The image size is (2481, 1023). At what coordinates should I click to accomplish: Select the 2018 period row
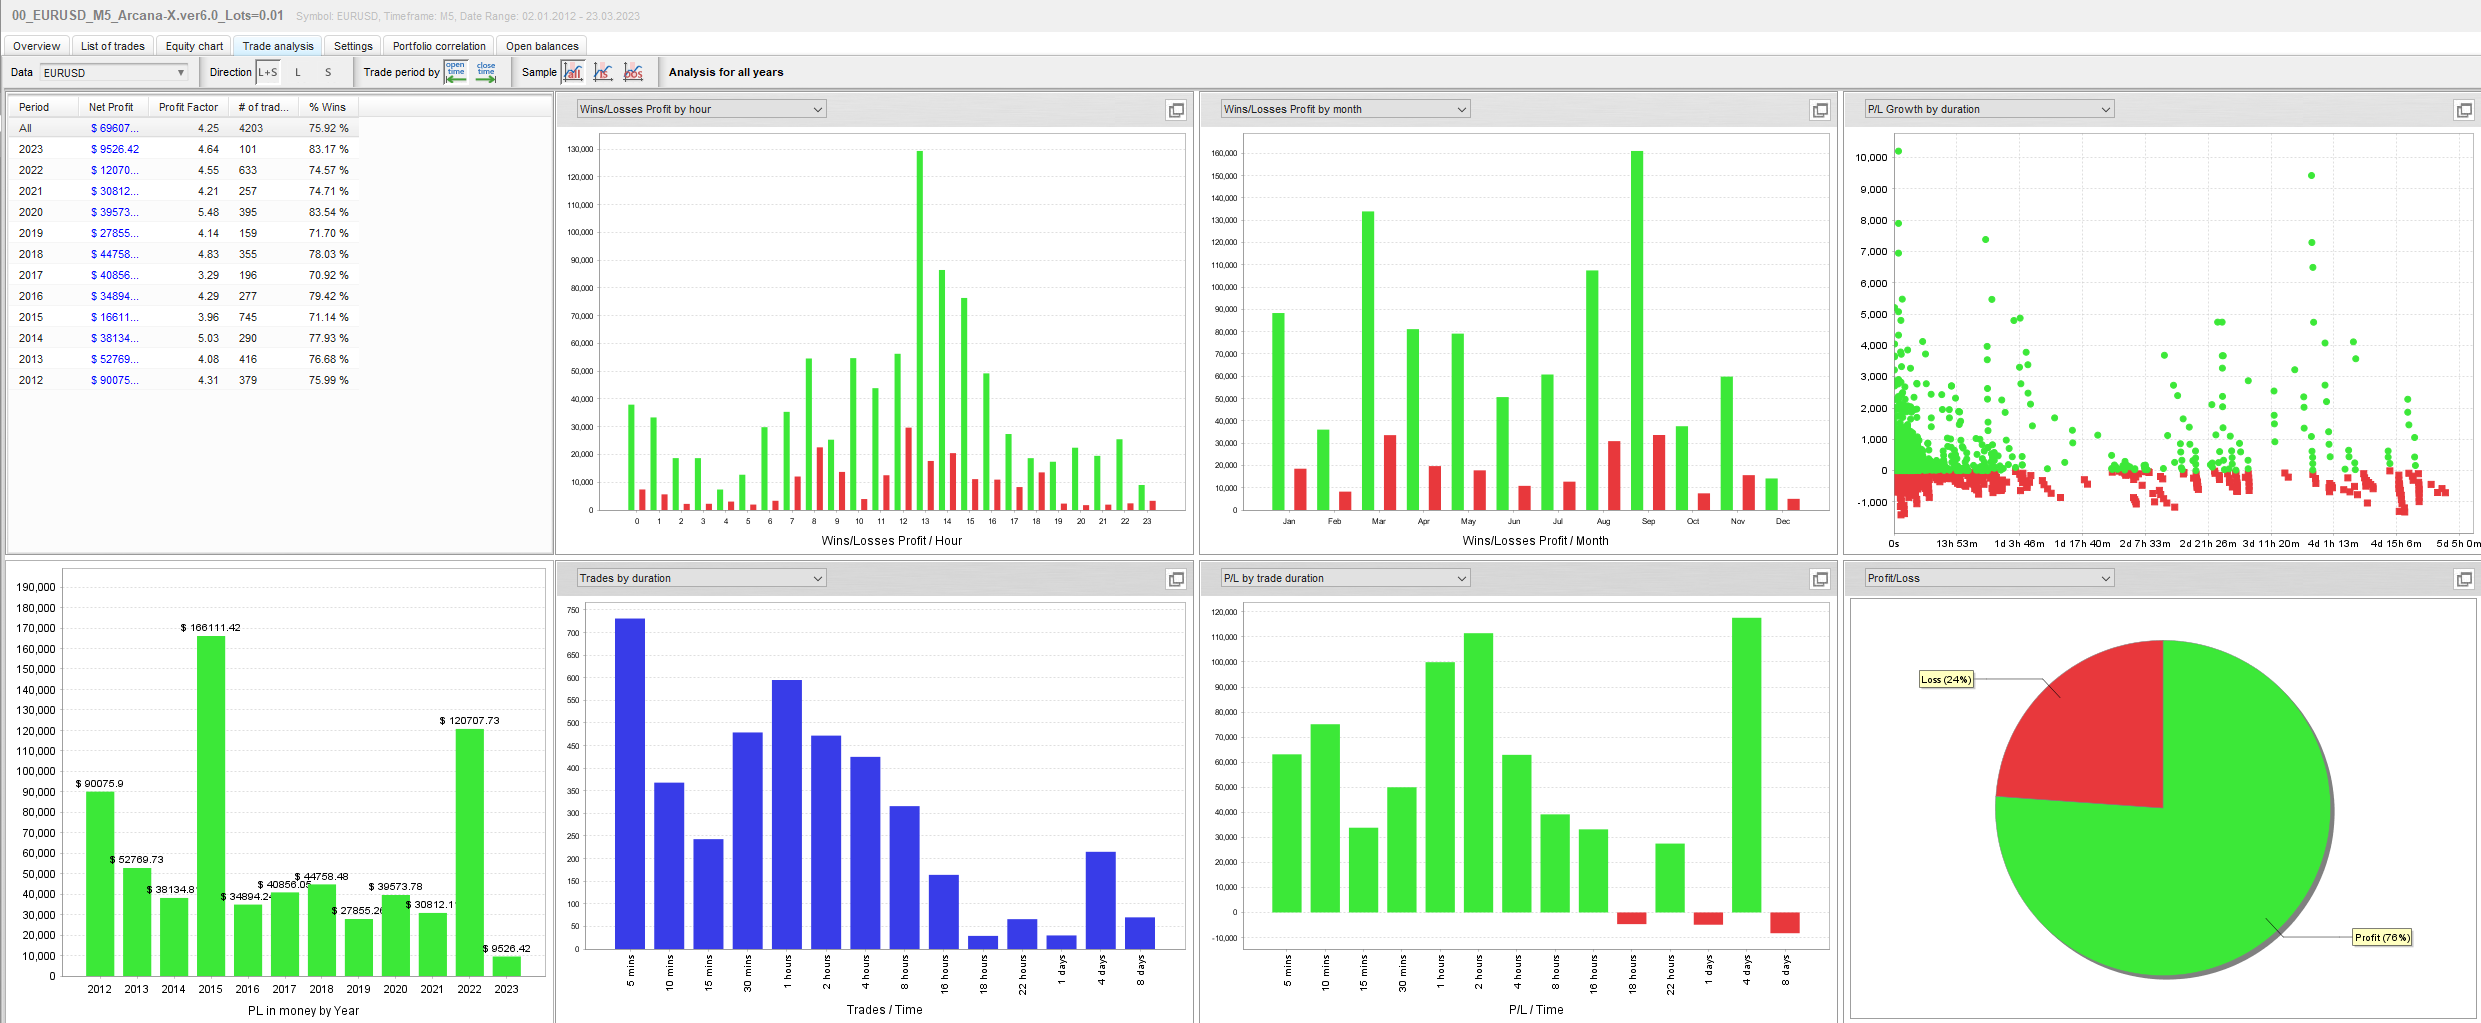[x=183, y=254]
